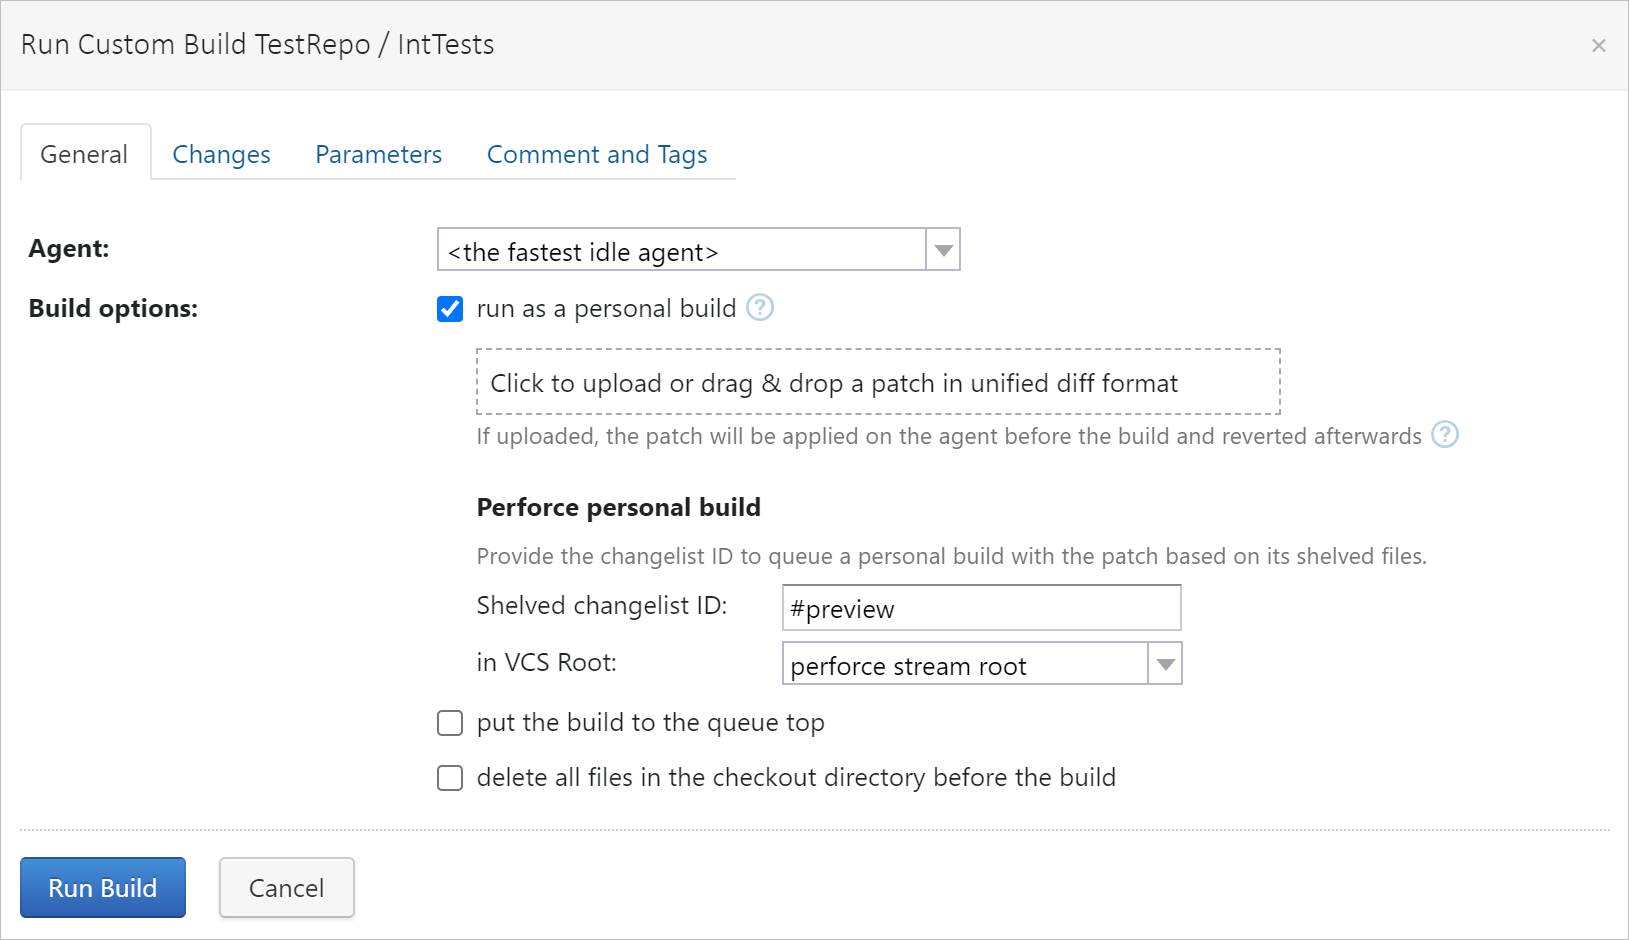Enable delete all files in the checkout directory
Image resolution: width=1629 pixels, height=940 pixels.
point(450,777)
